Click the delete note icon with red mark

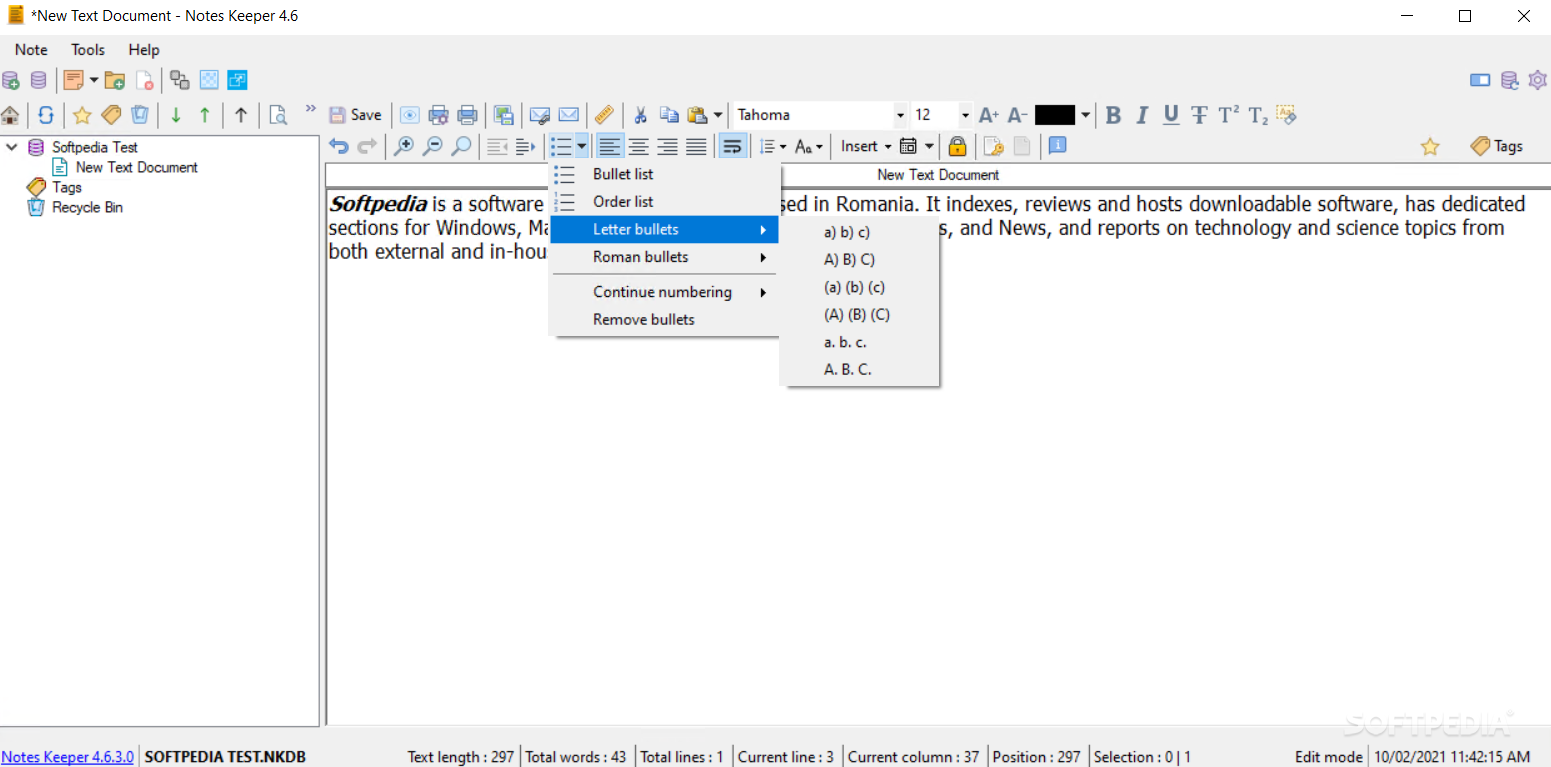[145, 80]
